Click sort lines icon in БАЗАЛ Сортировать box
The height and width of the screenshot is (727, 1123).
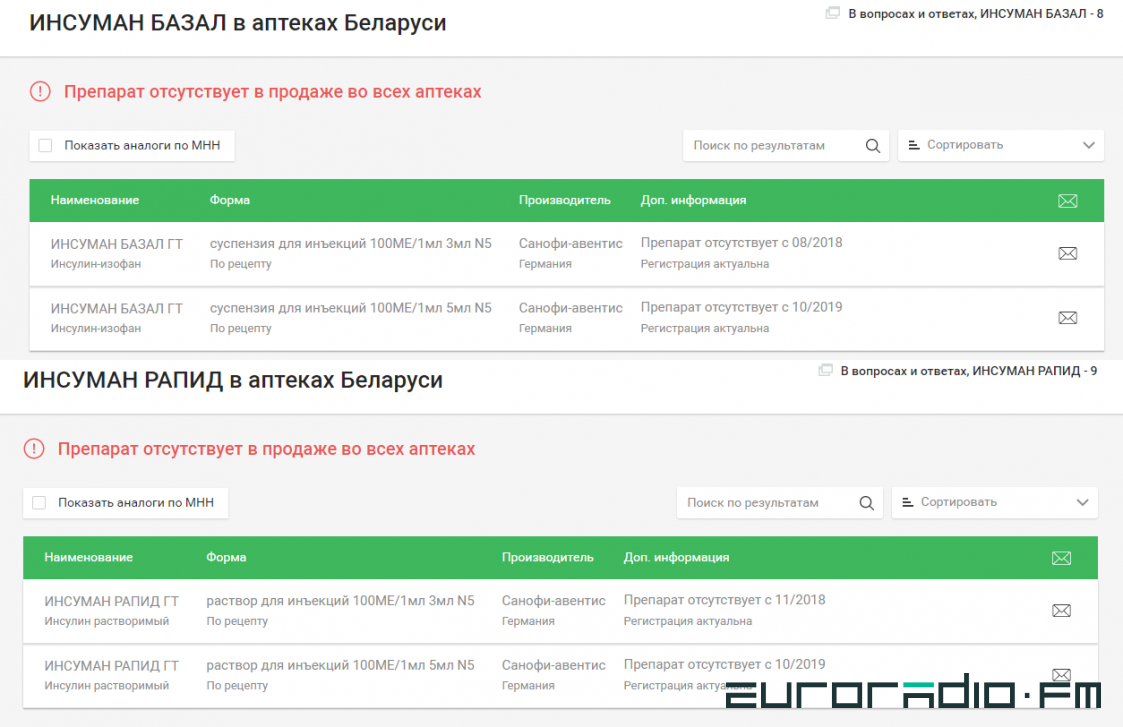[914, 145]
